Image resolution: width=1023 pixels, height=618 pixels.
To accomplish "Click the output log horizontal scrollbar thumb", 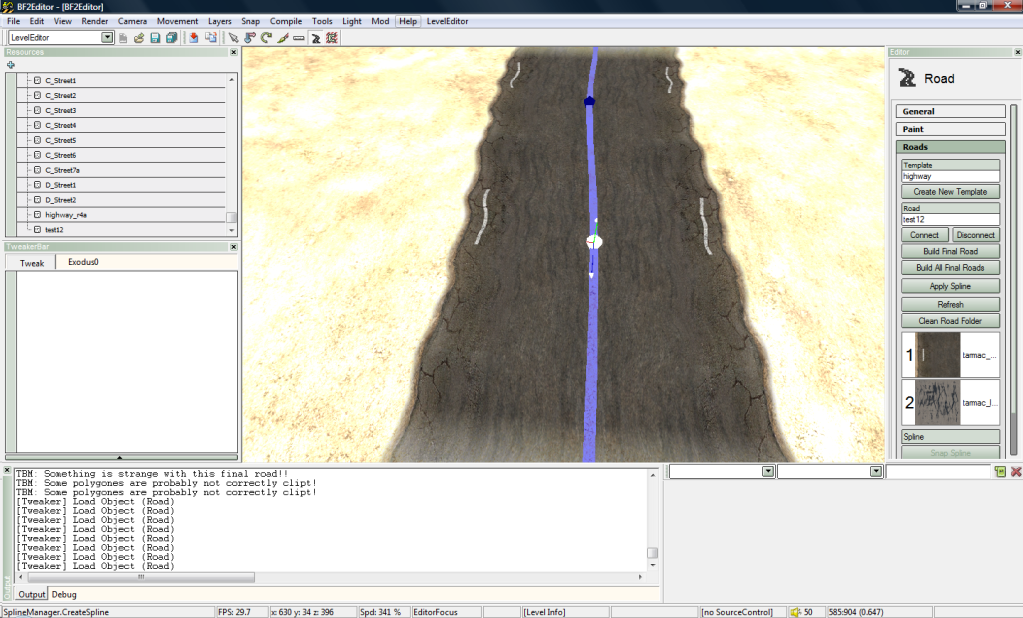I will [x=141, y=577].
